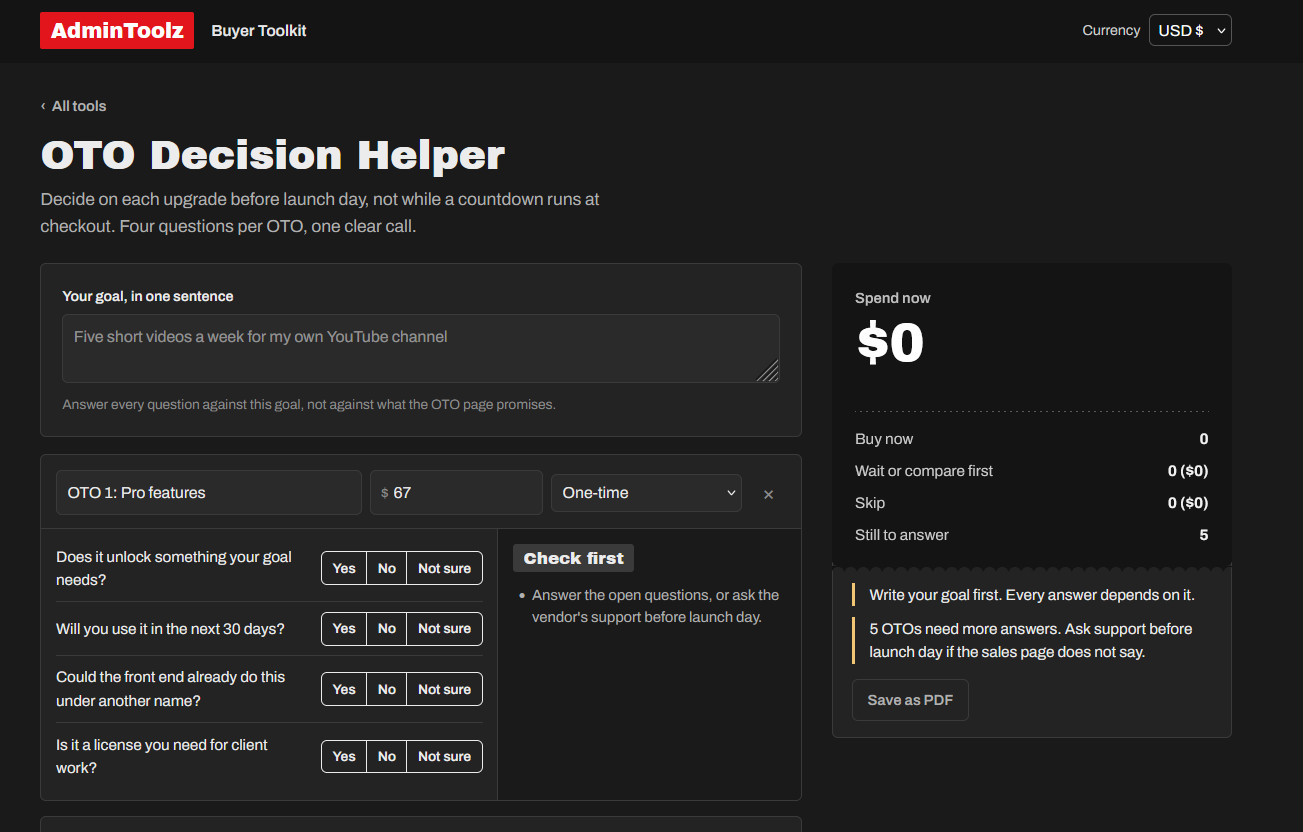Click the 'Your goal, in one sentence' label
This screenshot has height=832, width=1303.
(148, 296)
